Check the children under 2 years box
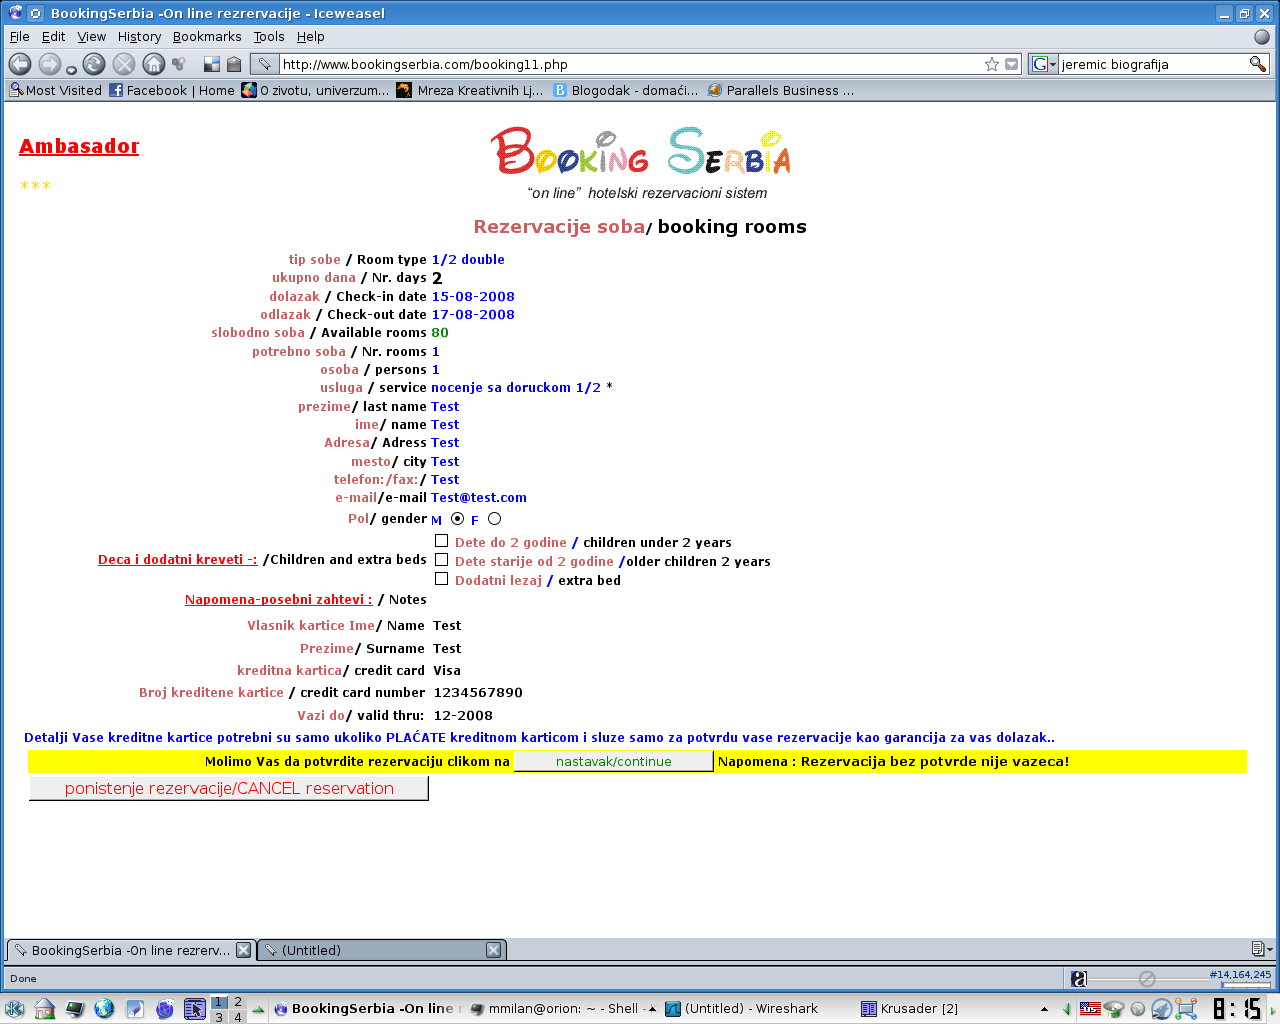 441,541
